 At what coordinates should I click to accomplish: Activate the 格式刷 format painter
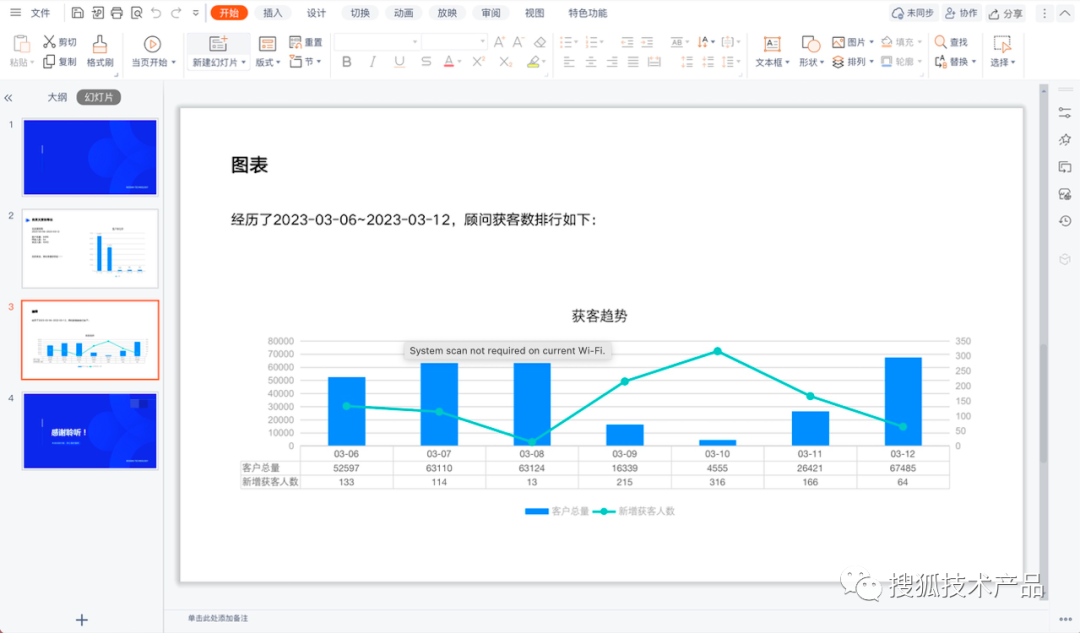100,52
